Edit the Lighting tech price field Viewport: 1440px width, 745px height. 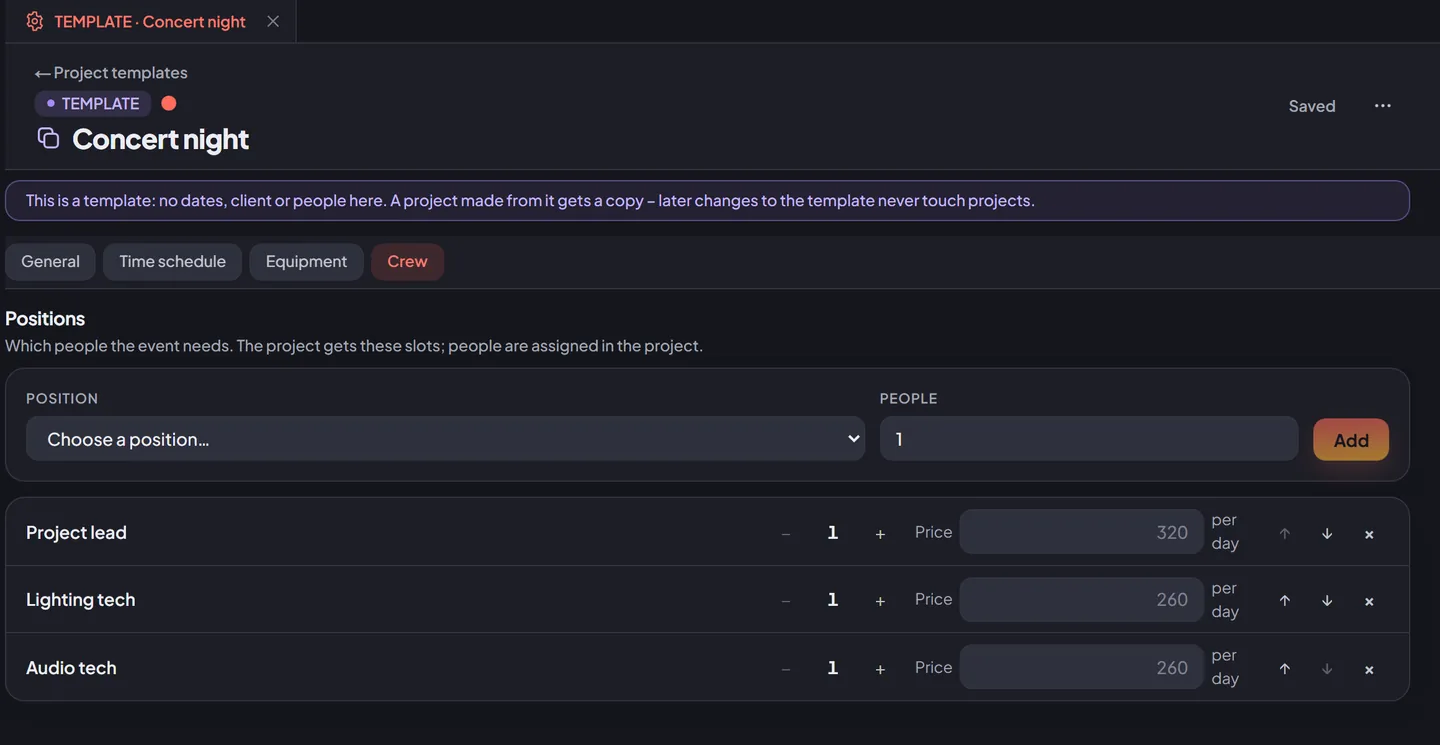pos(1081,599)
